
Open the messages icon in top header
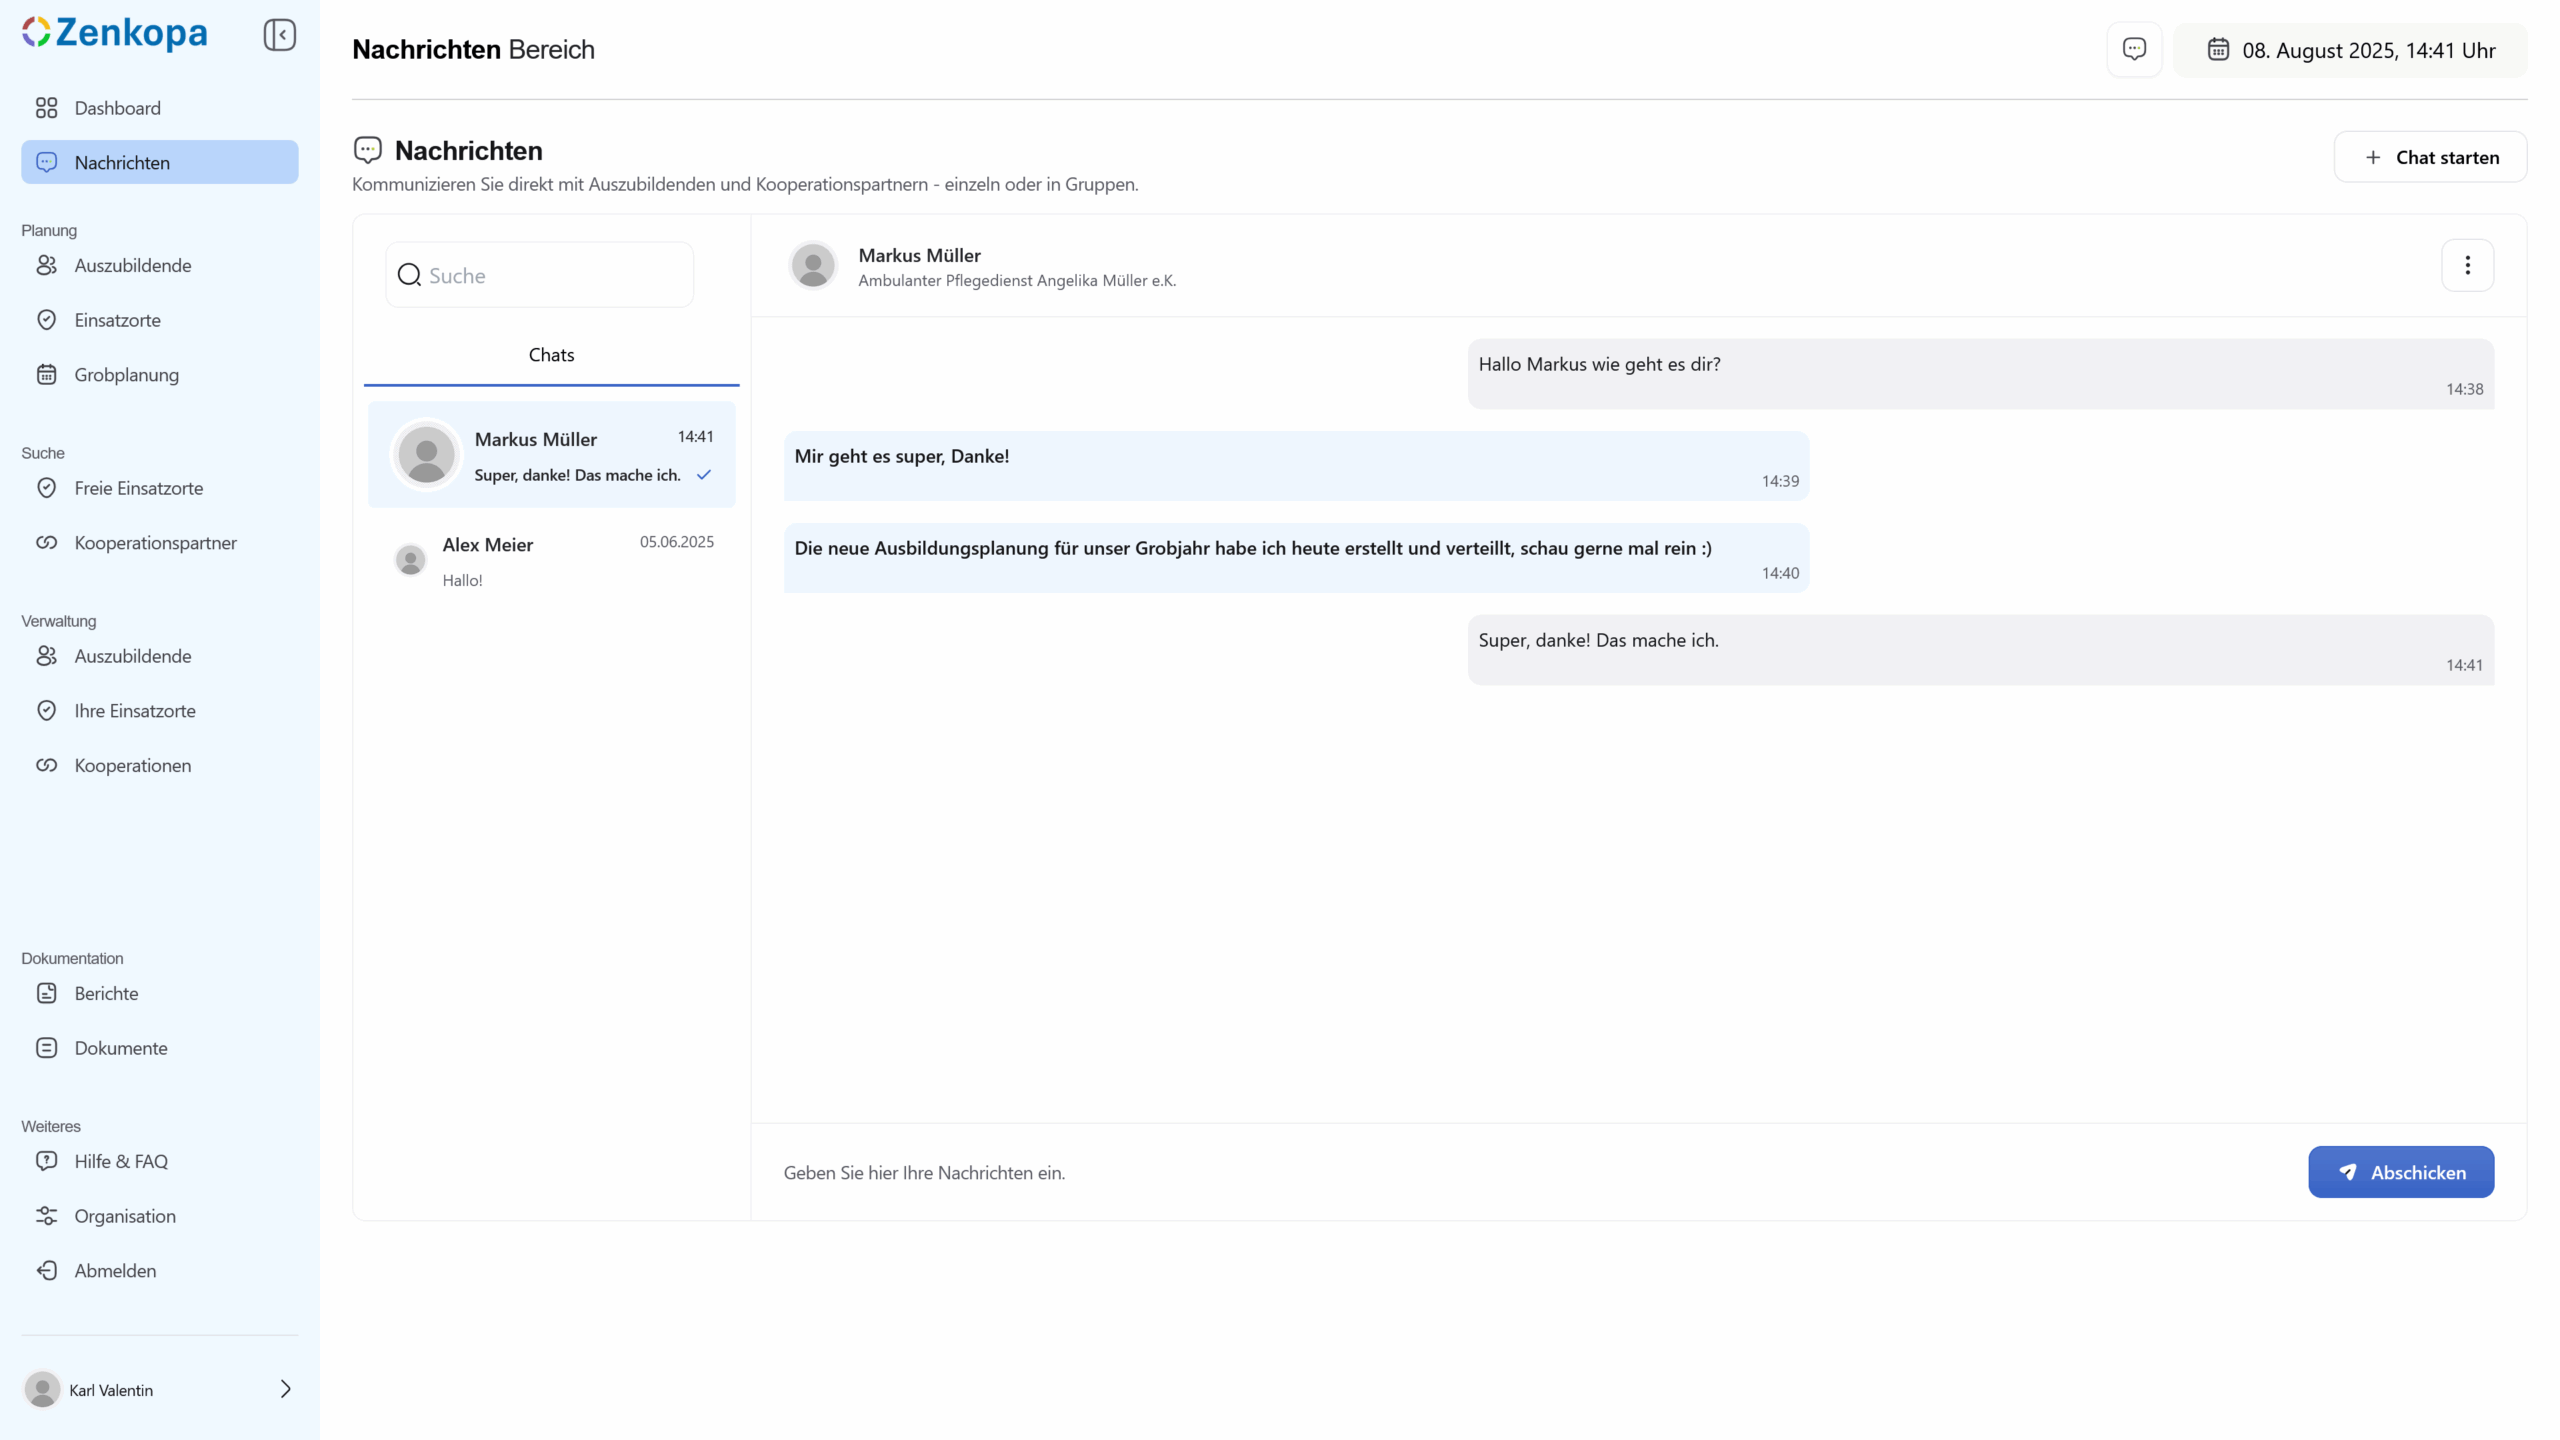pos(2134,49)
